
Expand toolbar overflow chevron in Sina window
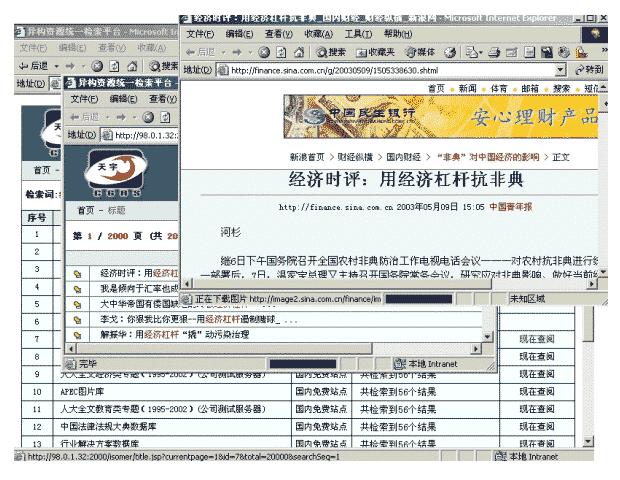coord(604,50)
